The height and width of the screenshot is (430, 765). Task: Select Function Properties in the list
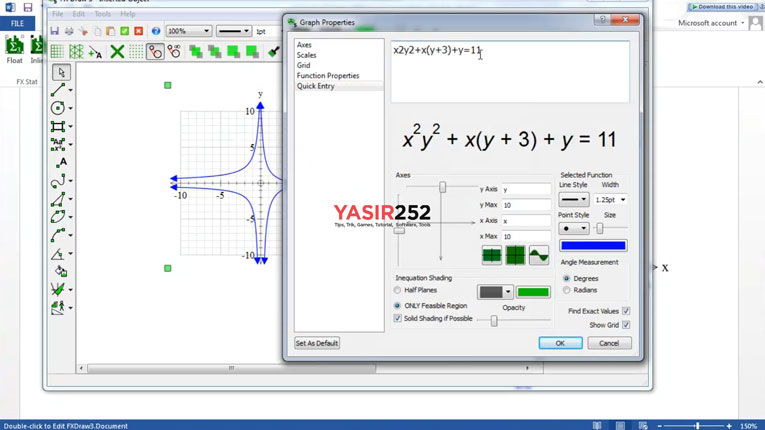pyautogui.click(x=328, y=76)
